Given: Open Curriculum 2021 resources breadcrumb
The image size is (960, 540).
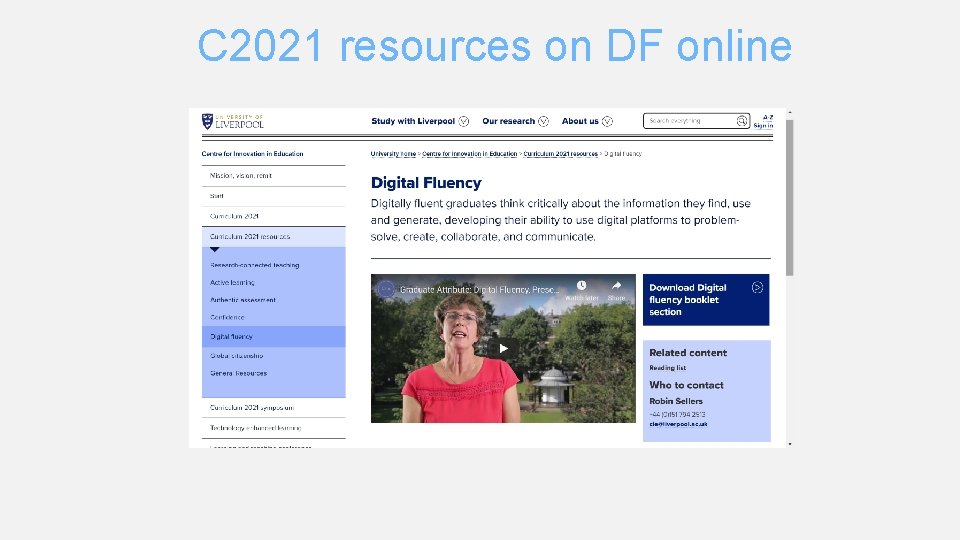Looking at the screenshot, I should click(x=561, y=154).
